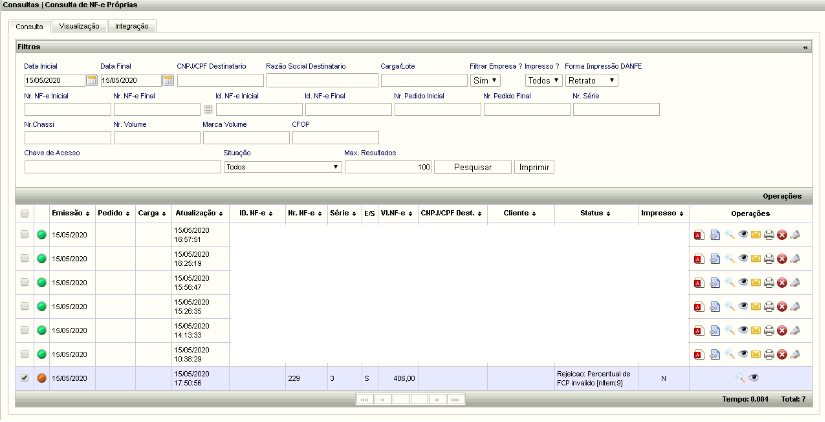Check the row updated at 15:26:35
The image size is (825, 422).
coord(24,306)
